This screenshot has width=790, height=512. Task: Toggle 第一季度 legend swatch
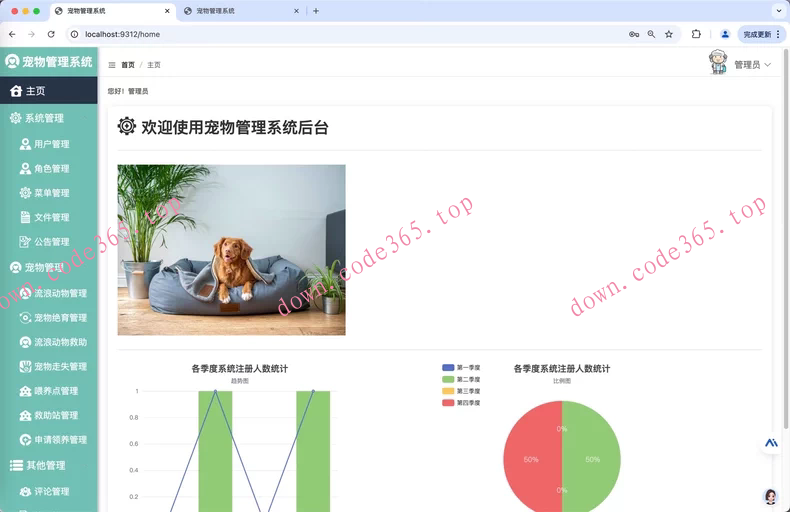click(448, 367)
